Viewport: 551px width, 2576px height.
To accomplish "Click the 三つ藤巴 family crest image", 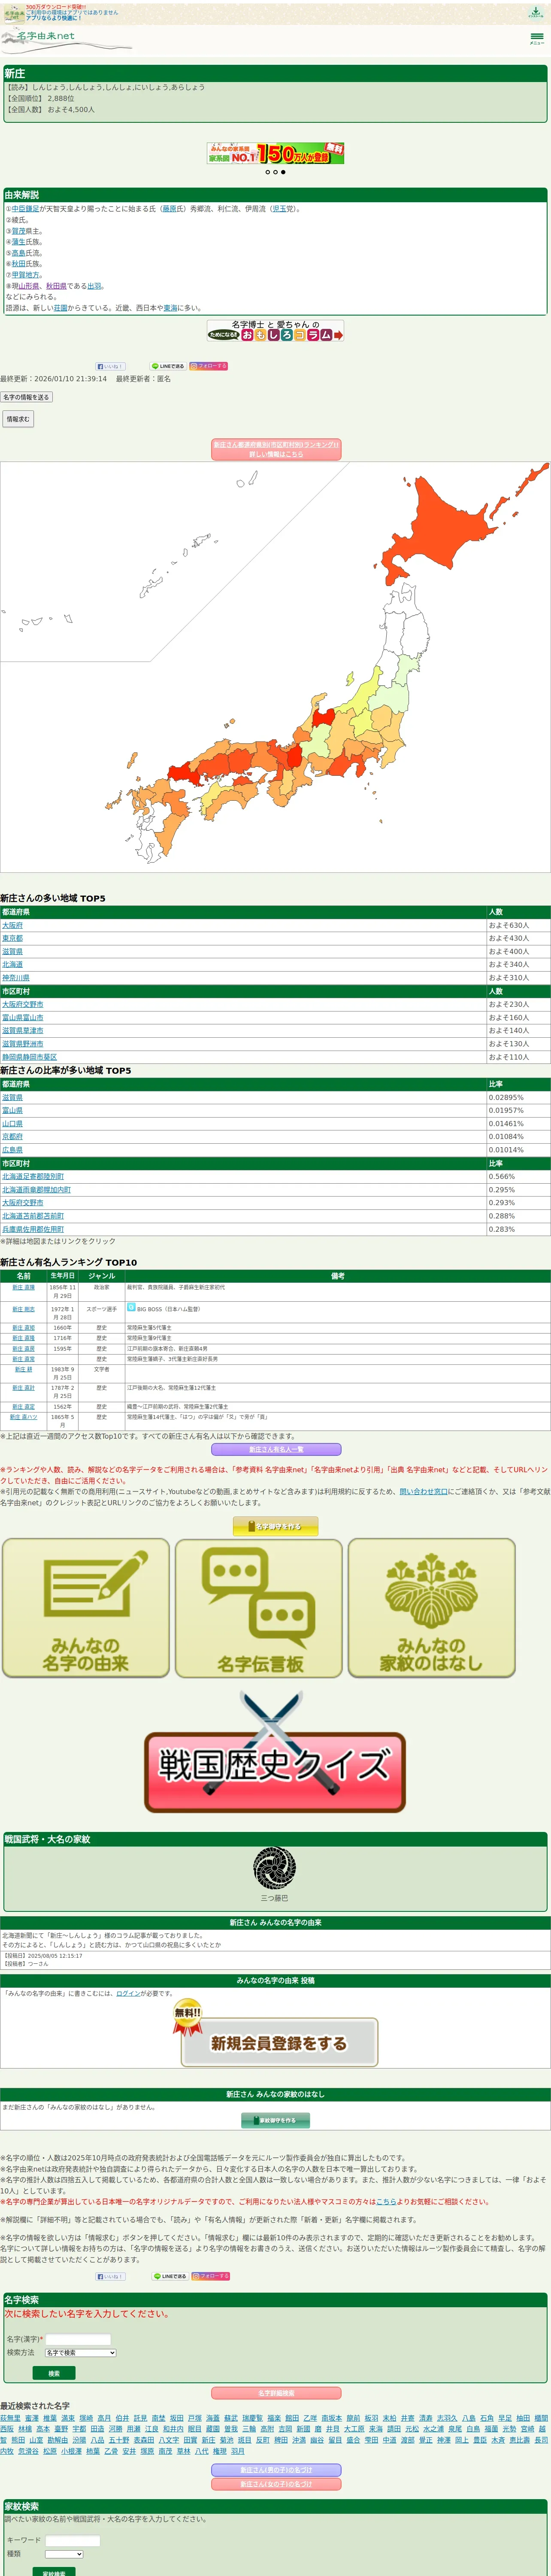I will (x=274, y=1868).
